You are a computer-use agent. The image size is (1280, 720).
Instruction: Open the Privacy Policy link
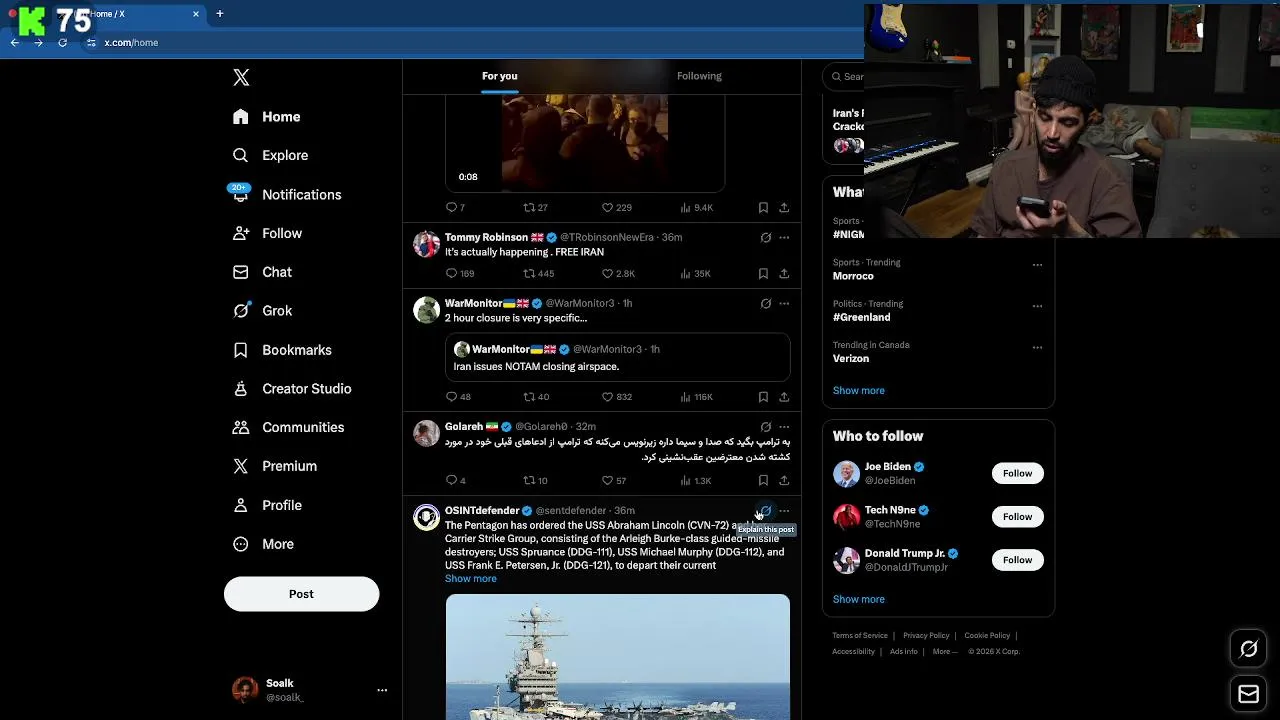tap(926, 636)
